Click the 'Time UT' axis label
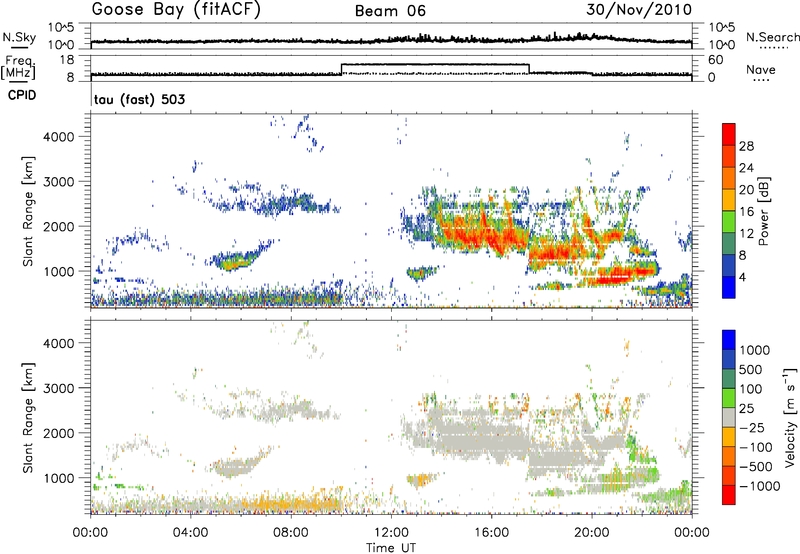Image resolution: width=800 pixels, height=554 pixels. (x=391, y=548)
